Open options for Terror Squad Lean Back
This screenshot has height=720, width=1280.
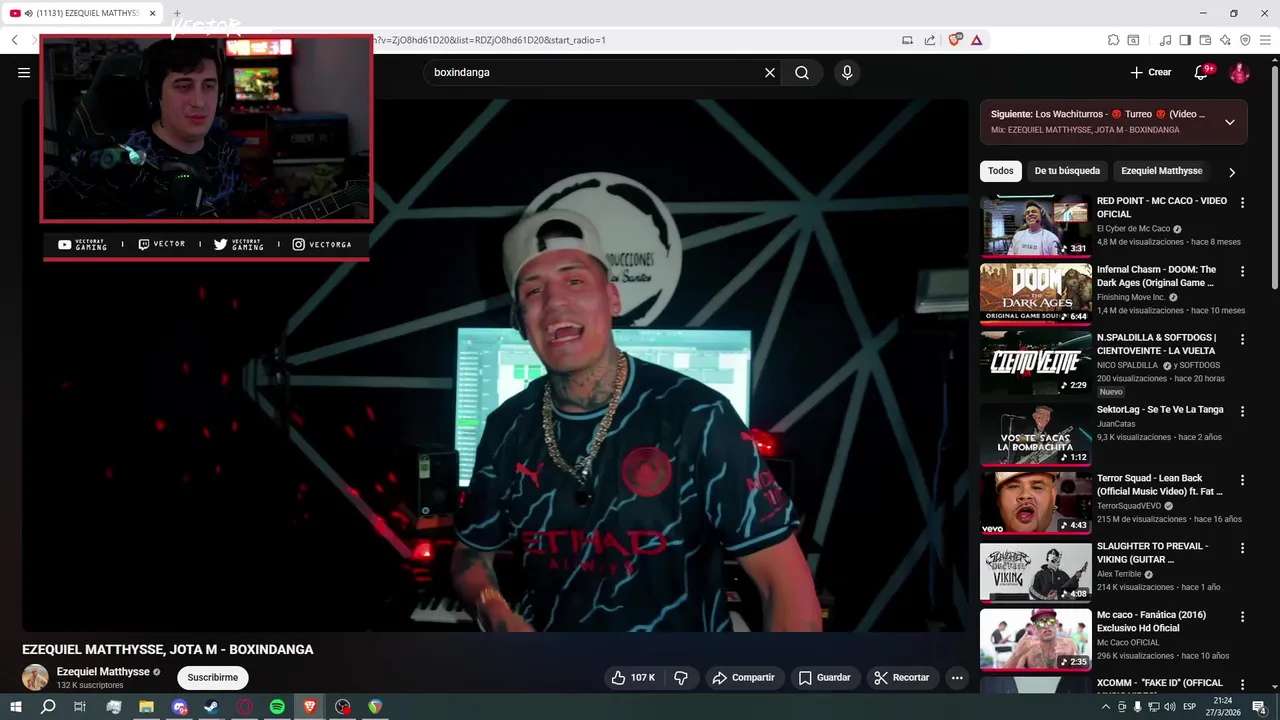point(1242,480)
